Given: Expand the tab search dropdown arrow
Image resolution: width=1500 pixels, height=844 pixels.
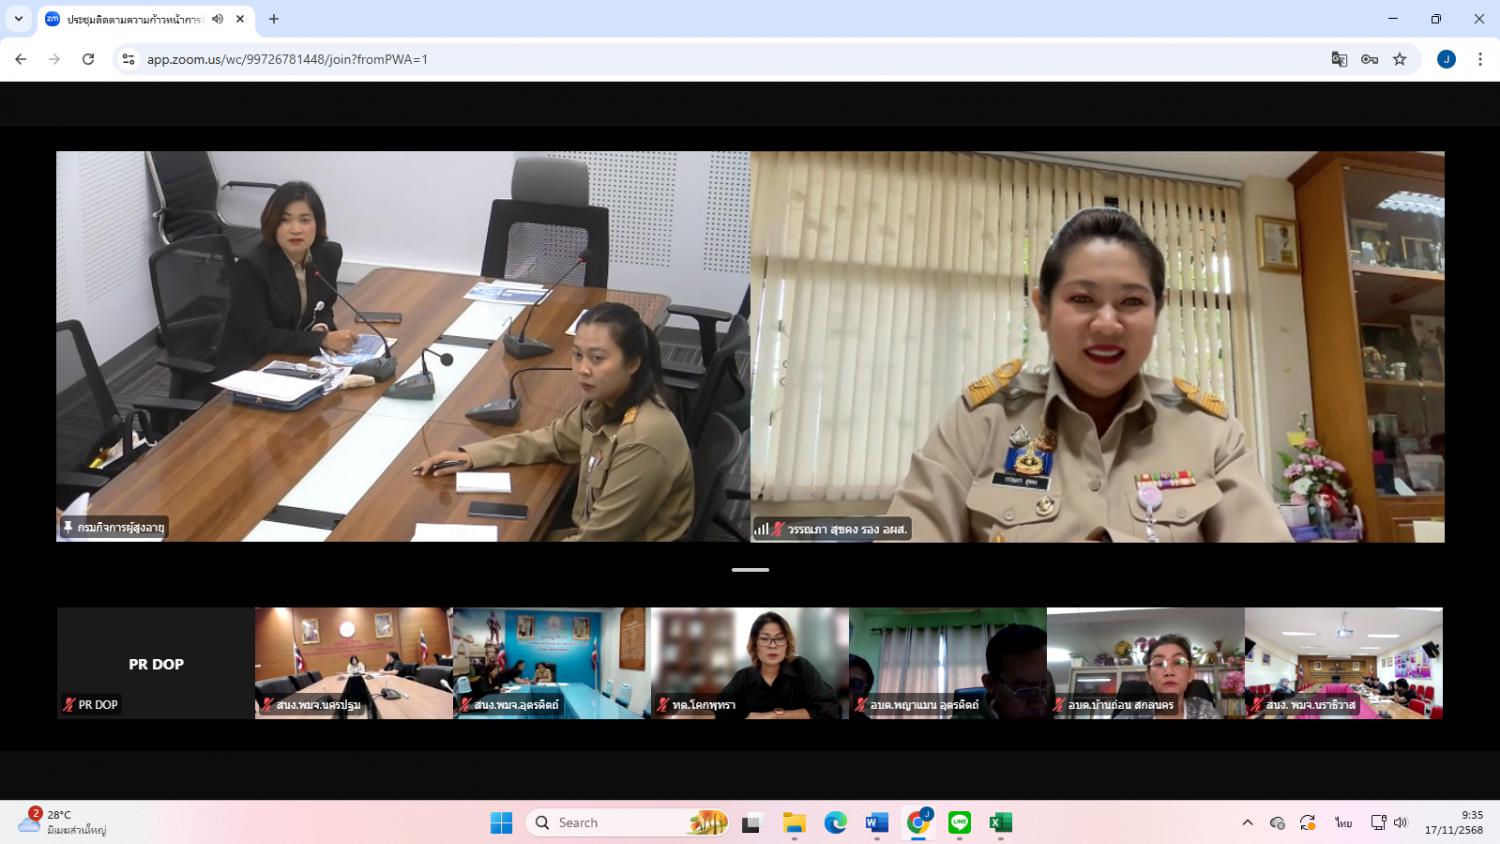Looking at the screenshot, I should pyautogui.click(x=18, y=19).
